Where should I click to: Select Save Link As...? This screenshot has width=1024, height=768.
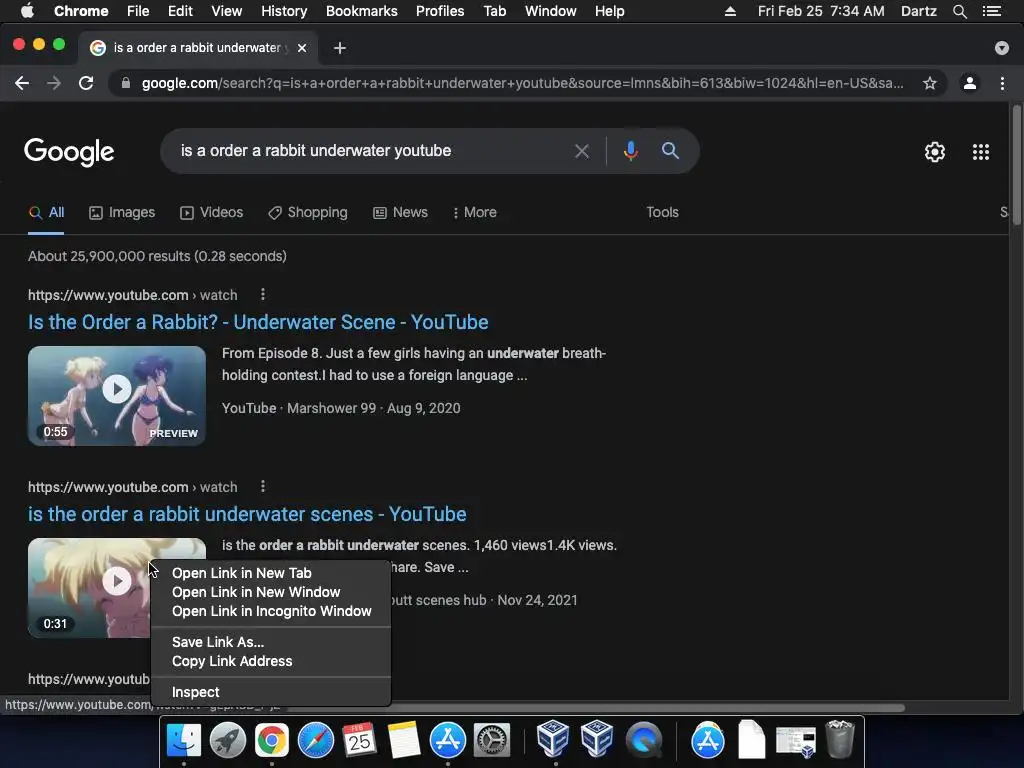point(271,642)
